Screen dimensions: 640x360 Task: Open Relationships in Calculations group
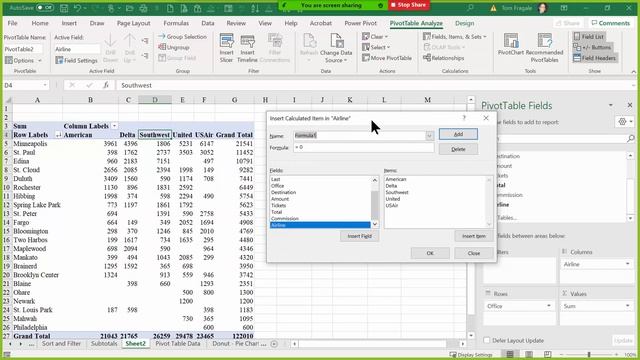point(444,58)
